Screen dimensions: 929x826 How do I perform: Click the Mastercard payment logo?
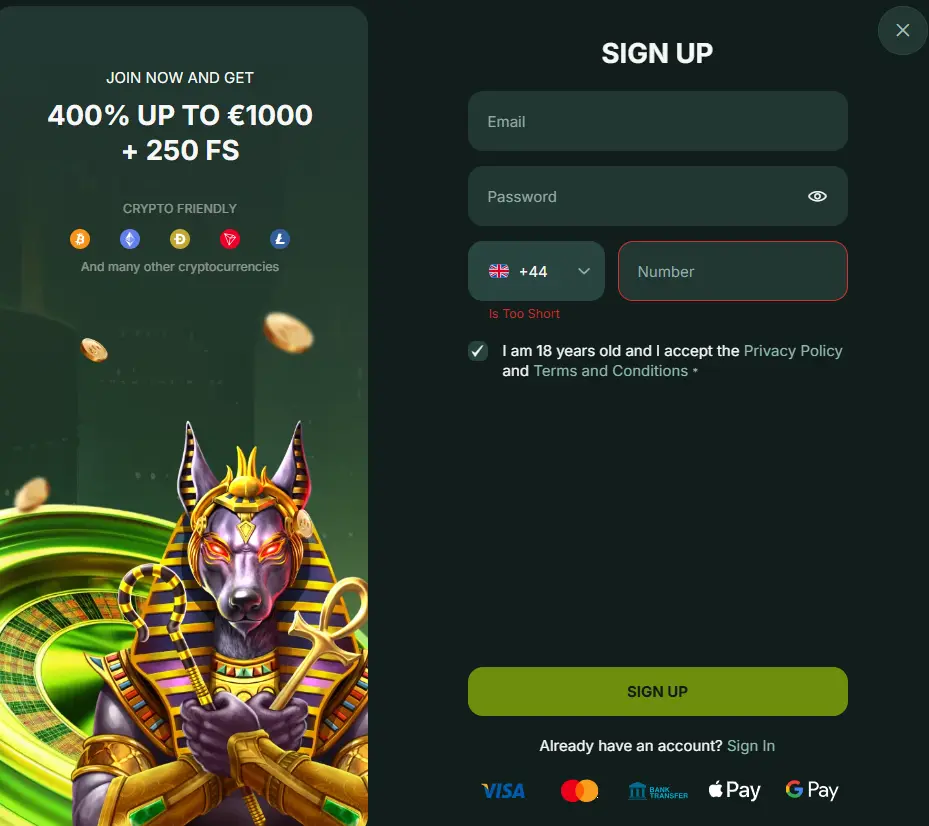tap(579, 790)
